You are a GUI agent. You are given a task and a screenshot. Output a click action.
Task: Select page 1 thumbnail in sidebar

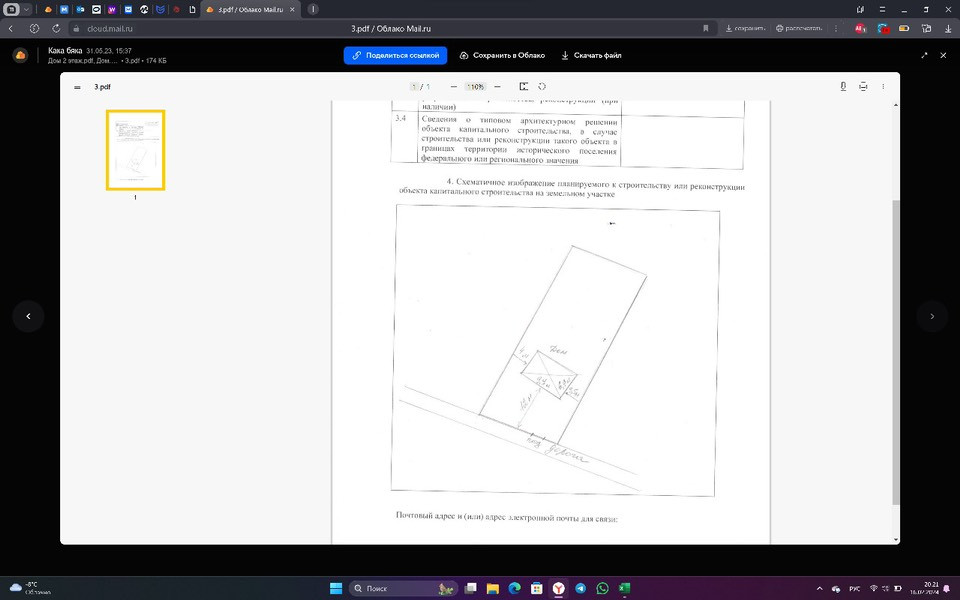pyautogui.click(x=135, y=150)
